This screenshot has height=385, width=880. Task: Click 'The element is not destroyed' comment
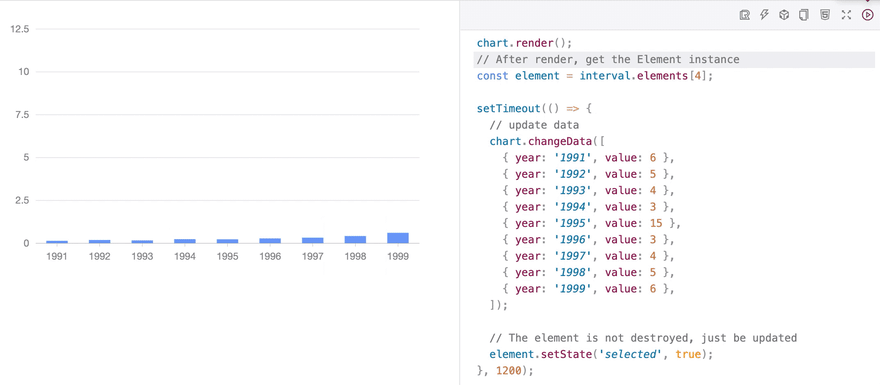click(x=643, y=338)
